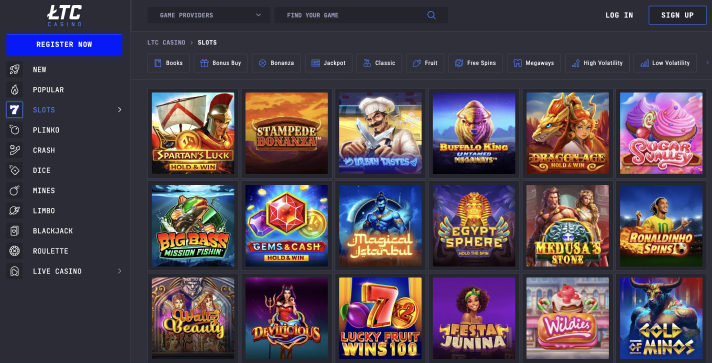712x363 pixels.
Task: Filter slots by Books category
Action: pos(168,63)
